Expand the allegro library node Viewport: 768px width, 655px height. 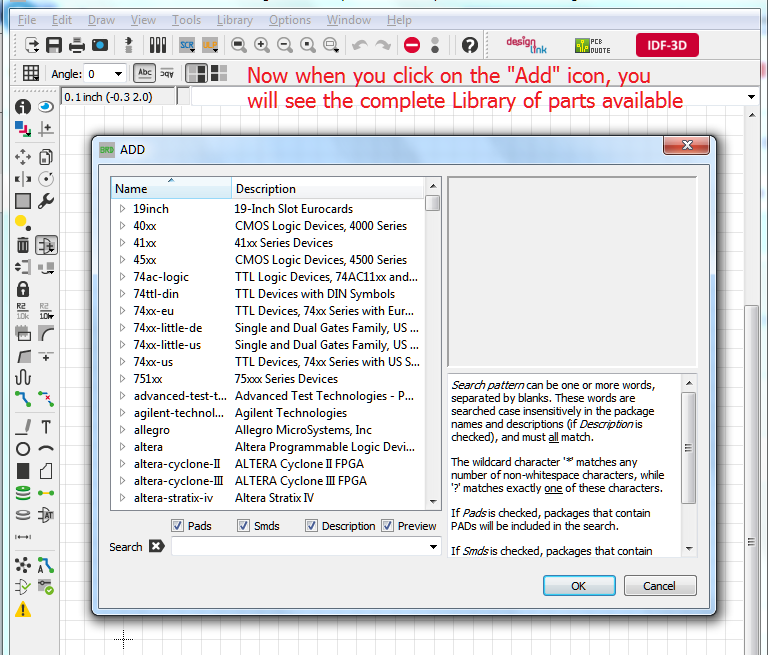pos(122,430)
